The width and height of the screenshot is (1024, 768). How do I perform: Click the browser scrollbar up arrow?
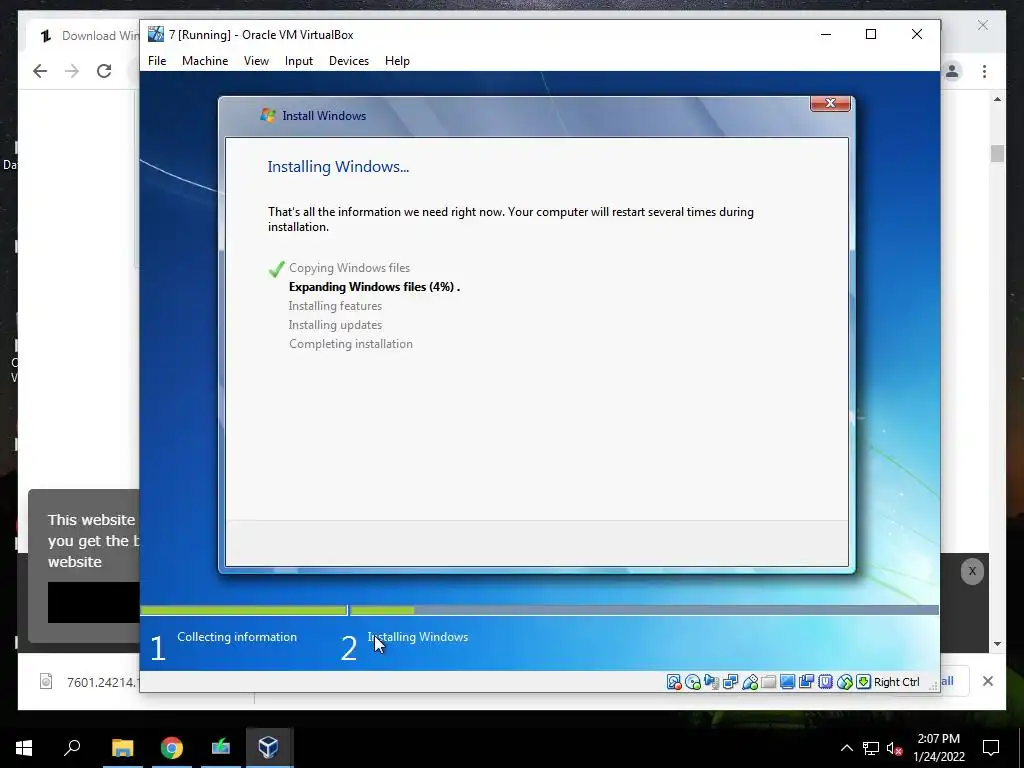(x=997, y=100)
